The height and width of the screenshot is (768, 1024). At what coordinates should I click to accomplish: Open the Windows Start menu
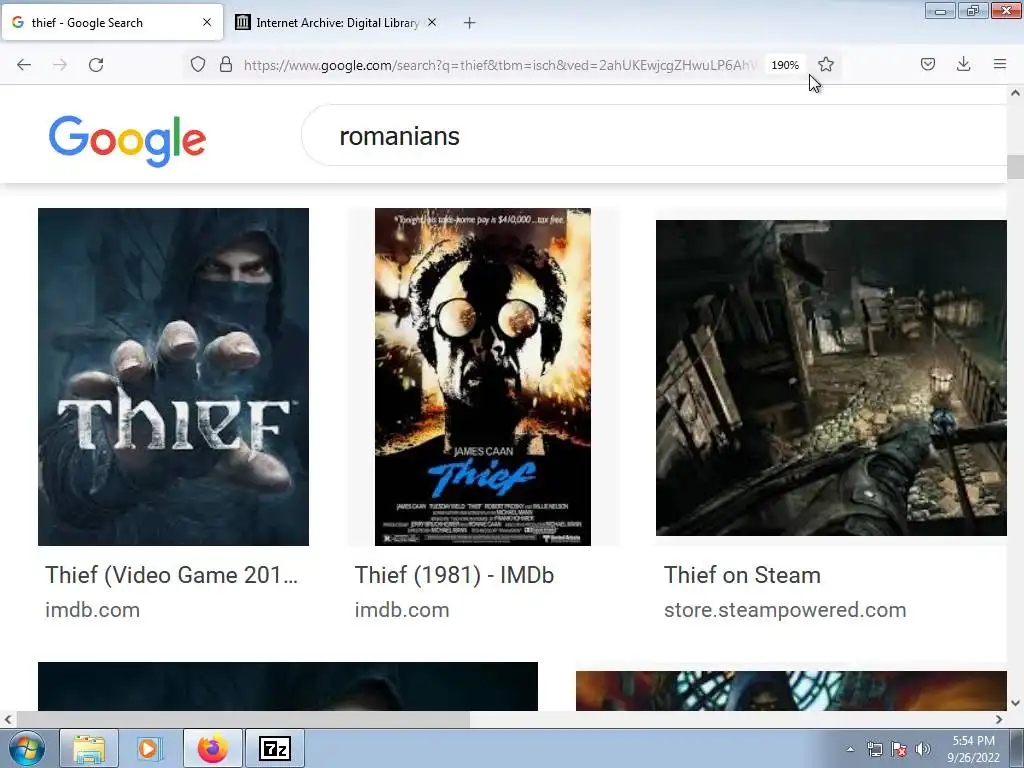click(27, 748)
